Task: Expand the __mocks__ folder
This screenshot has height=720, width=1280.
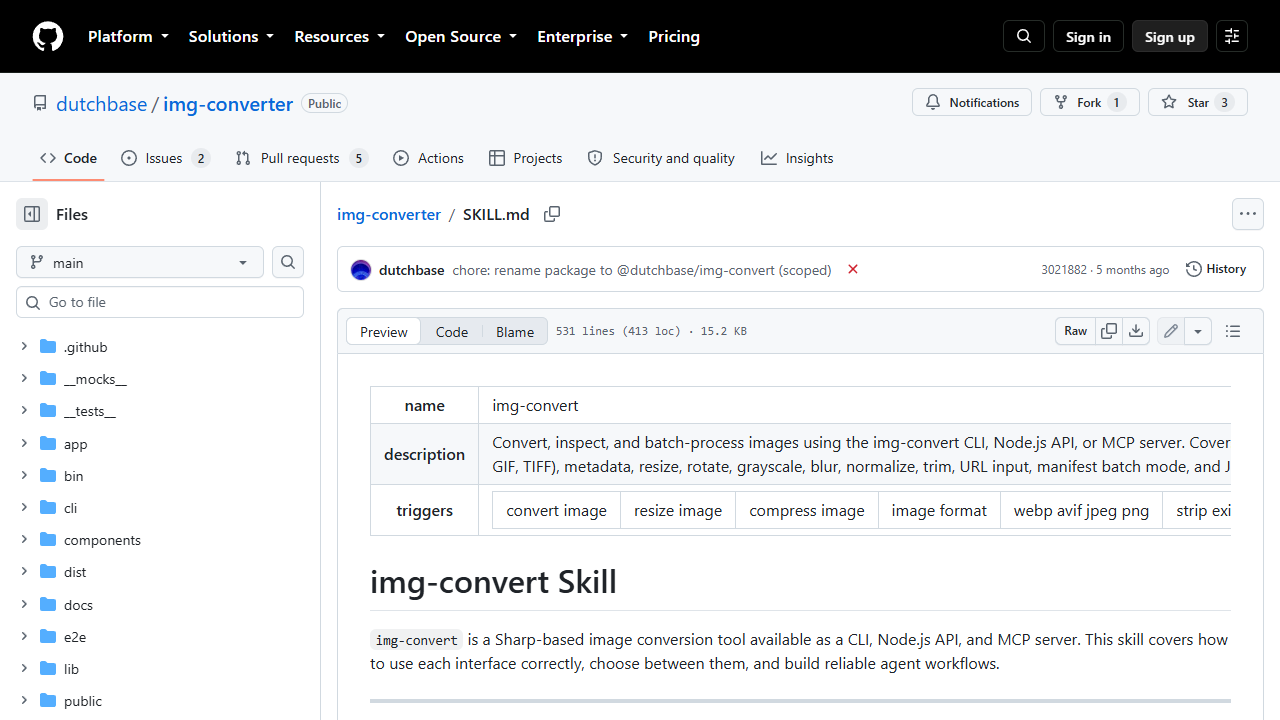Action: [x=25, y=379]
